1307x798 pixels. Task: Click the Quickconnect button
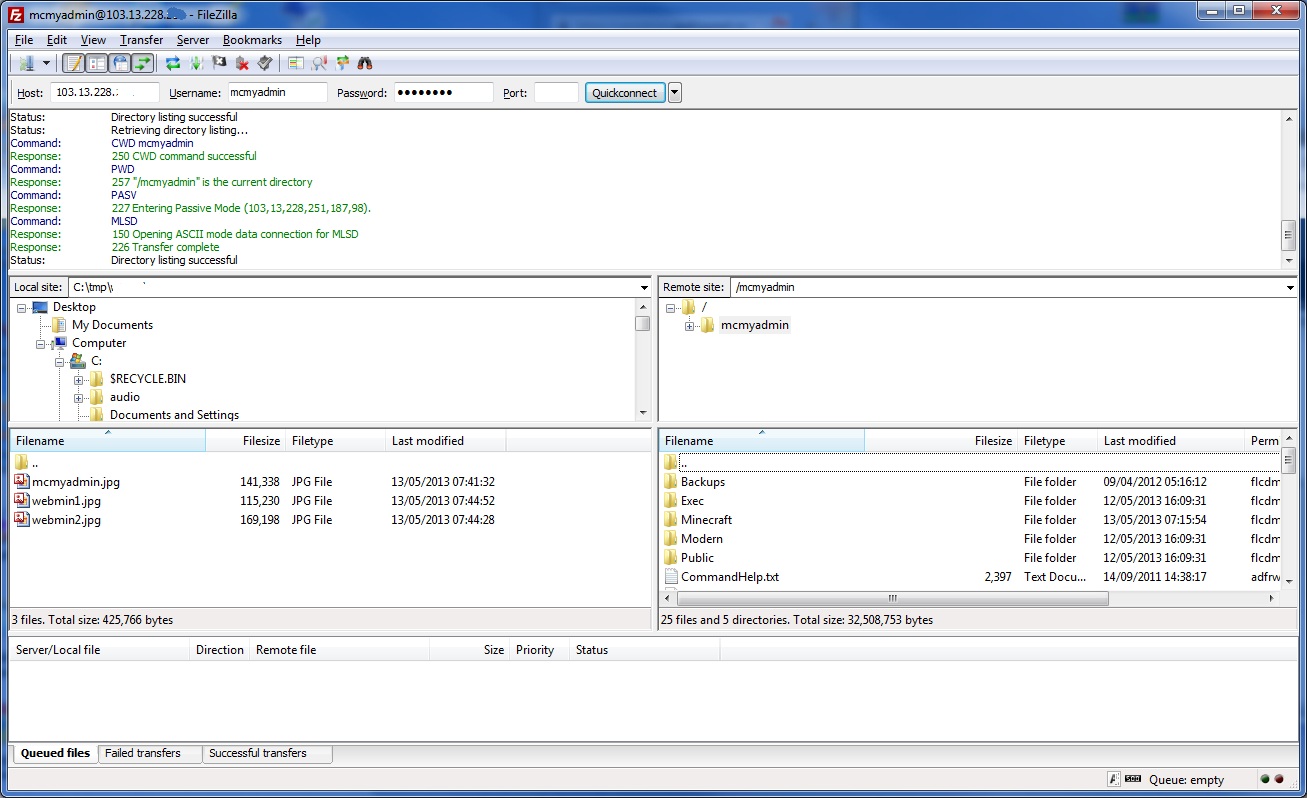pos(625,93)
